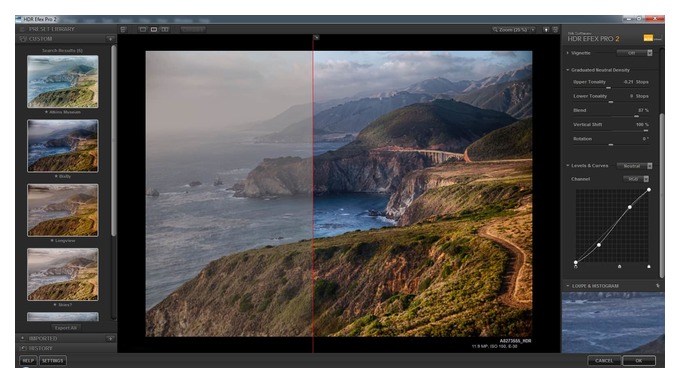Click the upper-middle curve control point
The height and width of the screenshot is (383, 680).
(x=630, y=207)
